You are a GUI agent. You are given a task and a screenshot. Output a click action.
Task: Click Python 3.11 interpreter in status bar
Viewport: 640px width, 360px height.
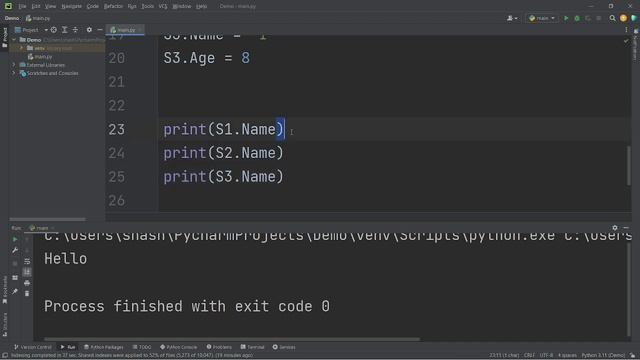coord(603,355)
